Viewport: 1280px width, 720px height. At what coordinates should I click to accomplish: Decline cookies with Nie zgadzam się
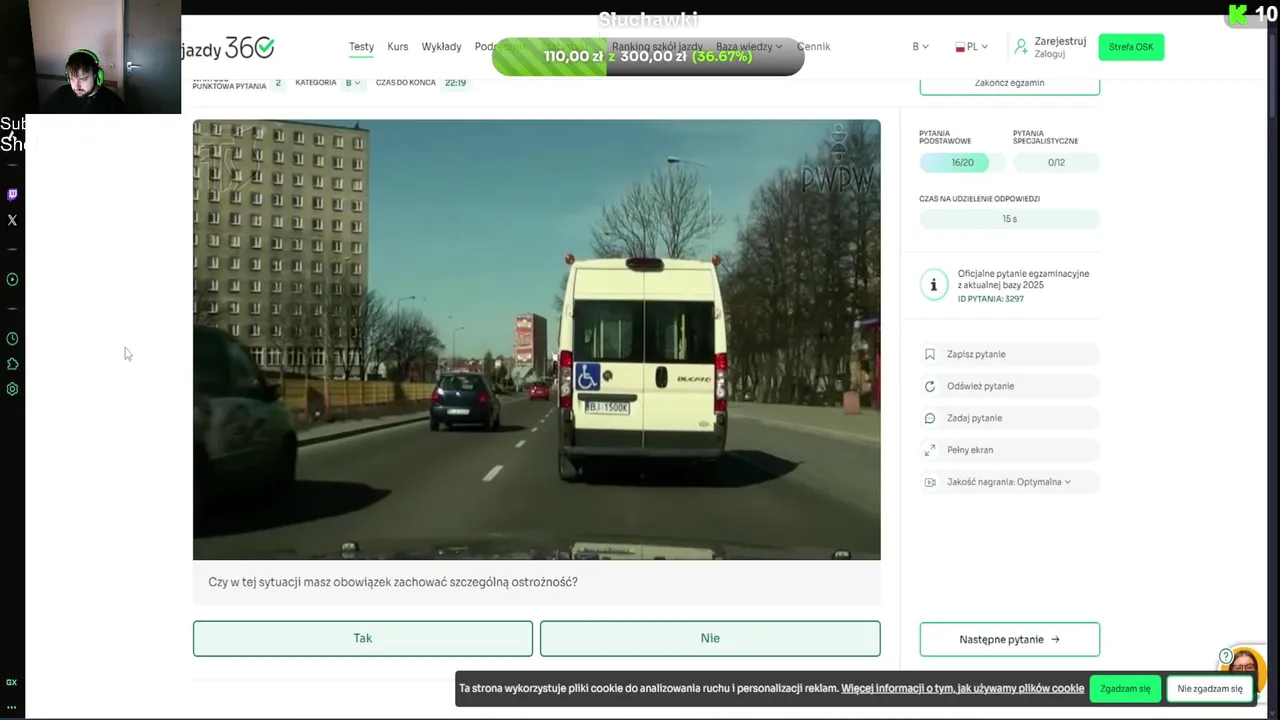click(x=1209, y=688)
